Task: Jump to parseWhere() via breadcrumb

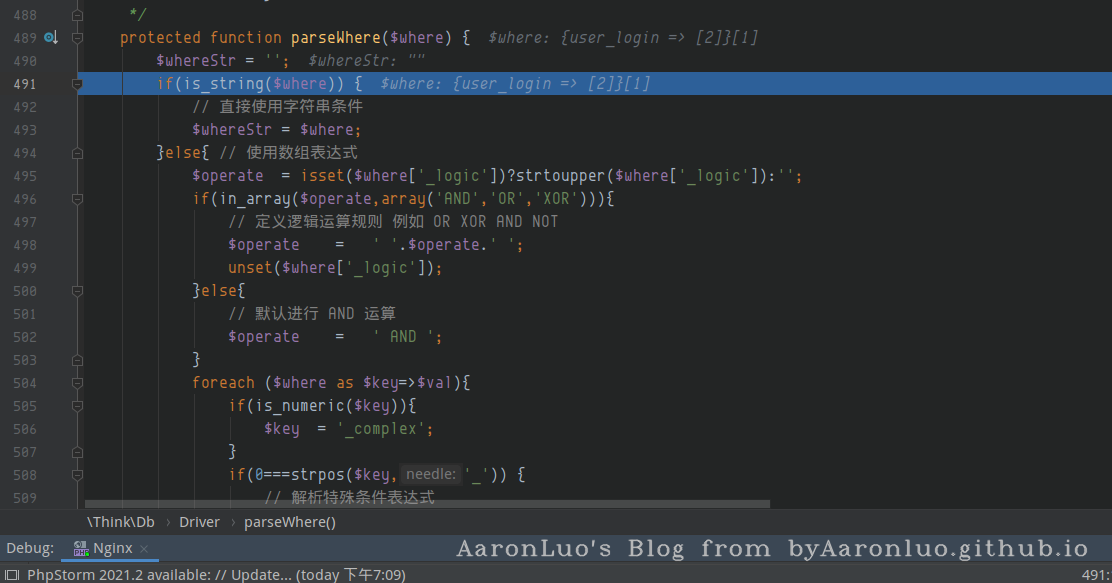Action: pyautogui.click(x=289, y=522)
